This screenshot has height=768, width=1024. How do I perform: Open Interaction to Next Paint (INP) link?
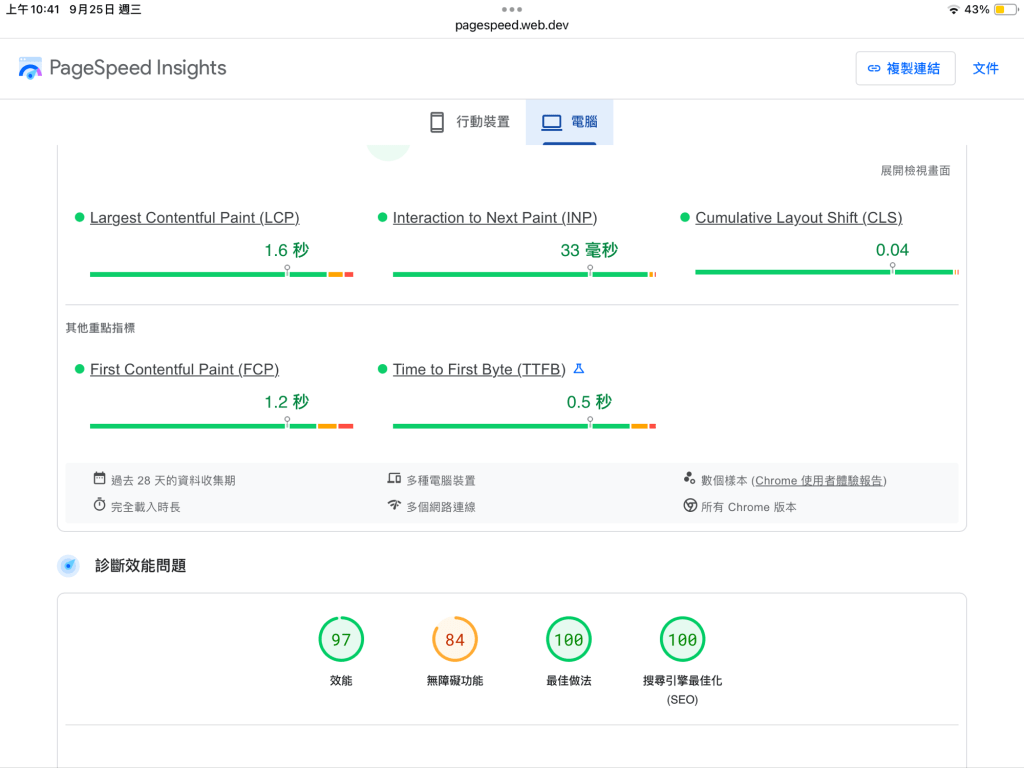pyautogui.click(x=494, y=218)
